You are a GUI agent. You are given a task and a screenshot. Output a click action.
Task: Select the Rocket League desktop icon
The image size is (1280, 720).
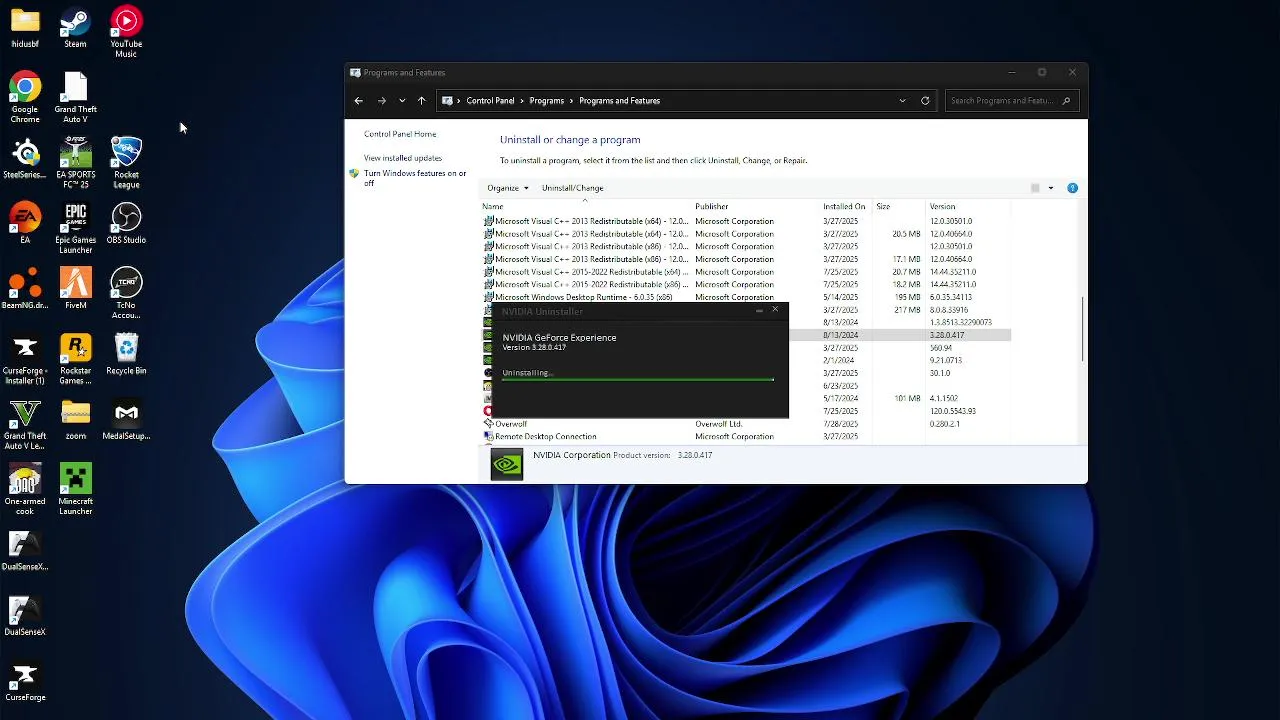point(126,164)
